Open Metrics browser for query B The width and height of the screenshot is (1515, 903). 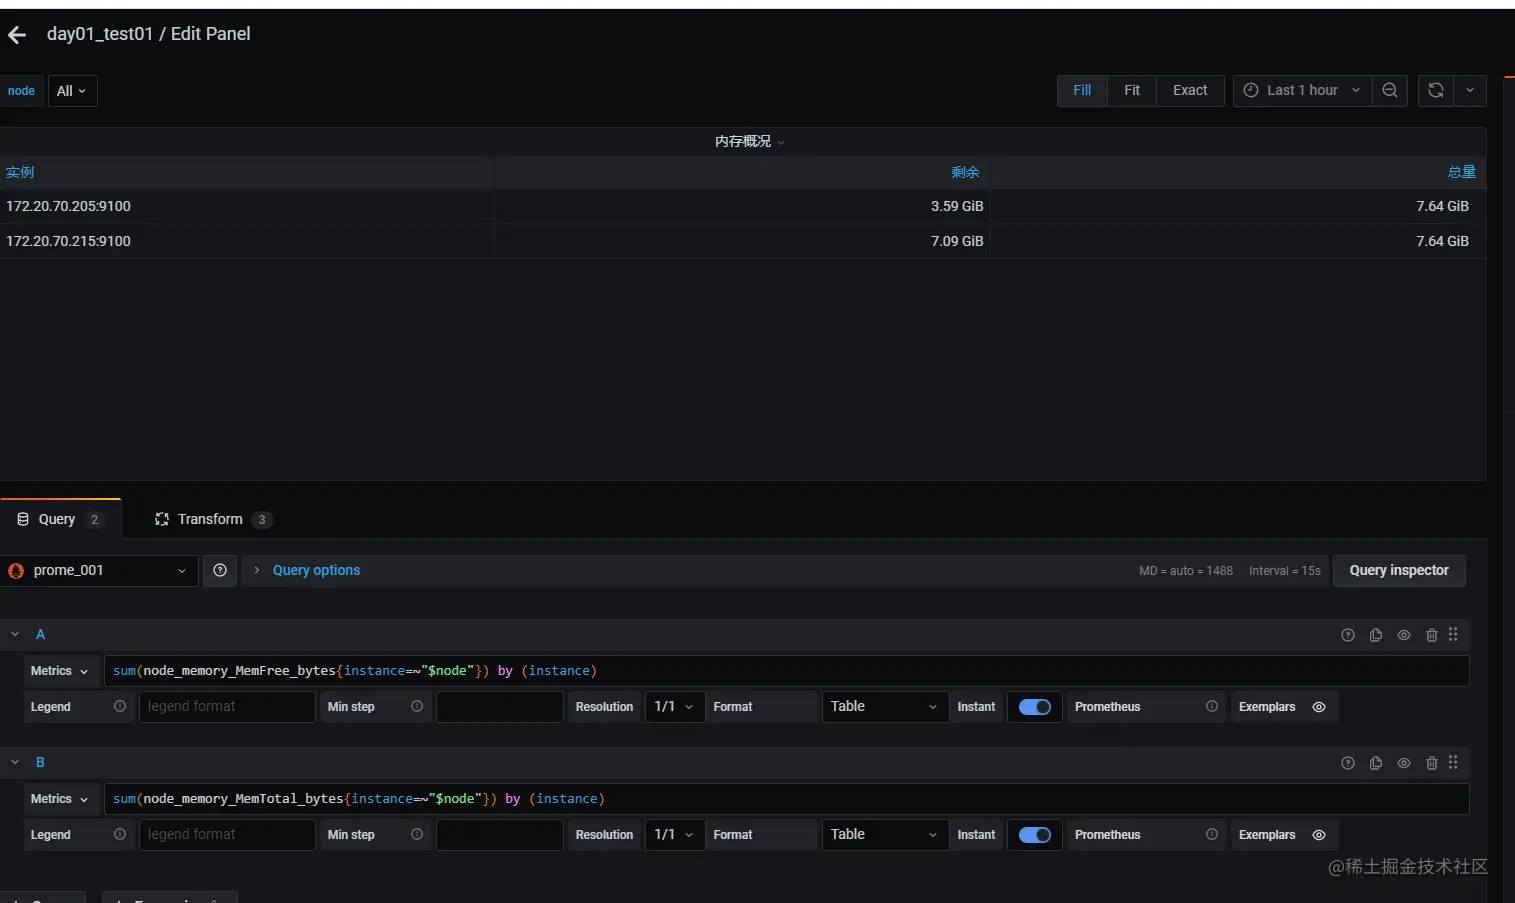[60, 799]
